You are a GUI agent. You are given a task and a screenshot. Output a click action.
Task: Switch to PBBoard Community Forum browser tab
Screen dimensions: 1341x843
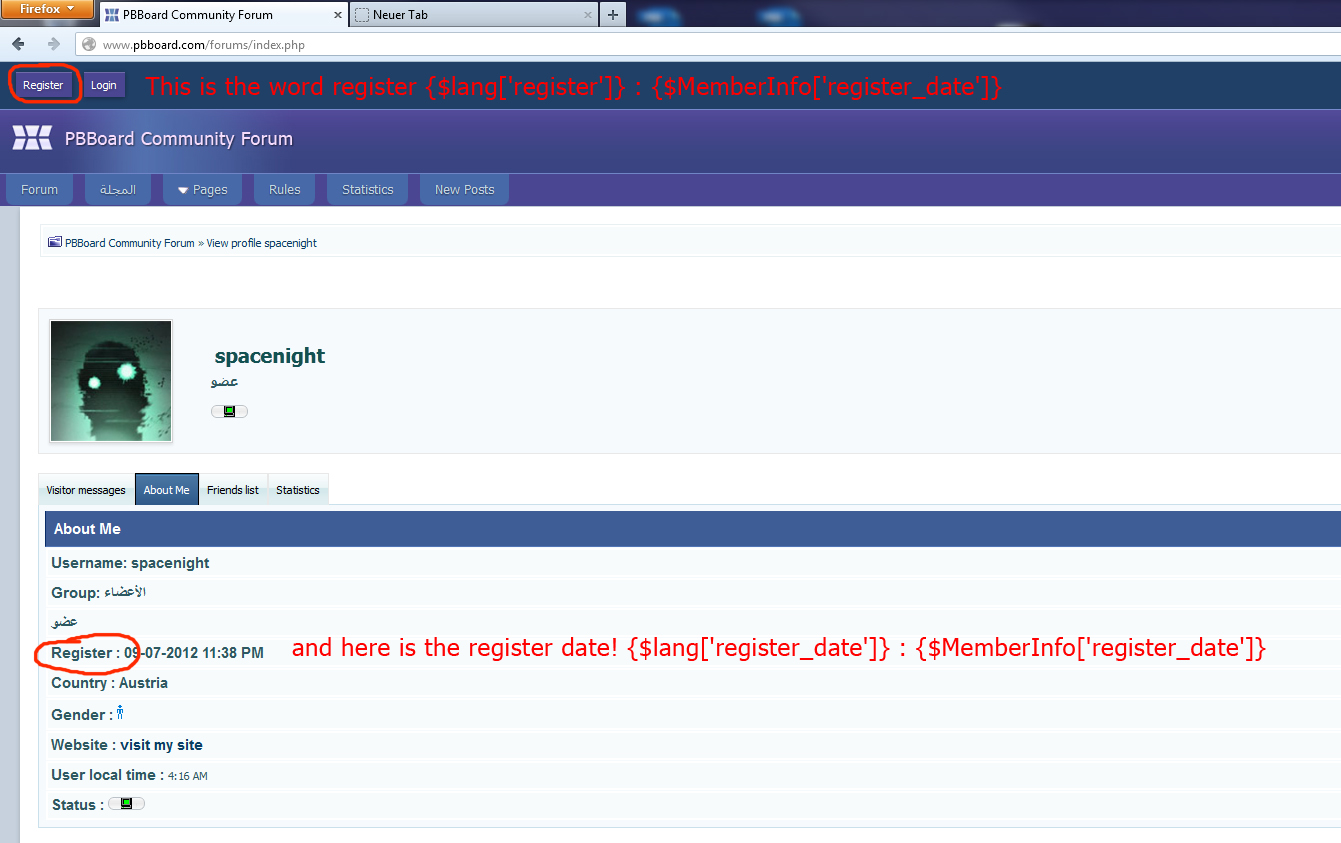tap(223, 15)
